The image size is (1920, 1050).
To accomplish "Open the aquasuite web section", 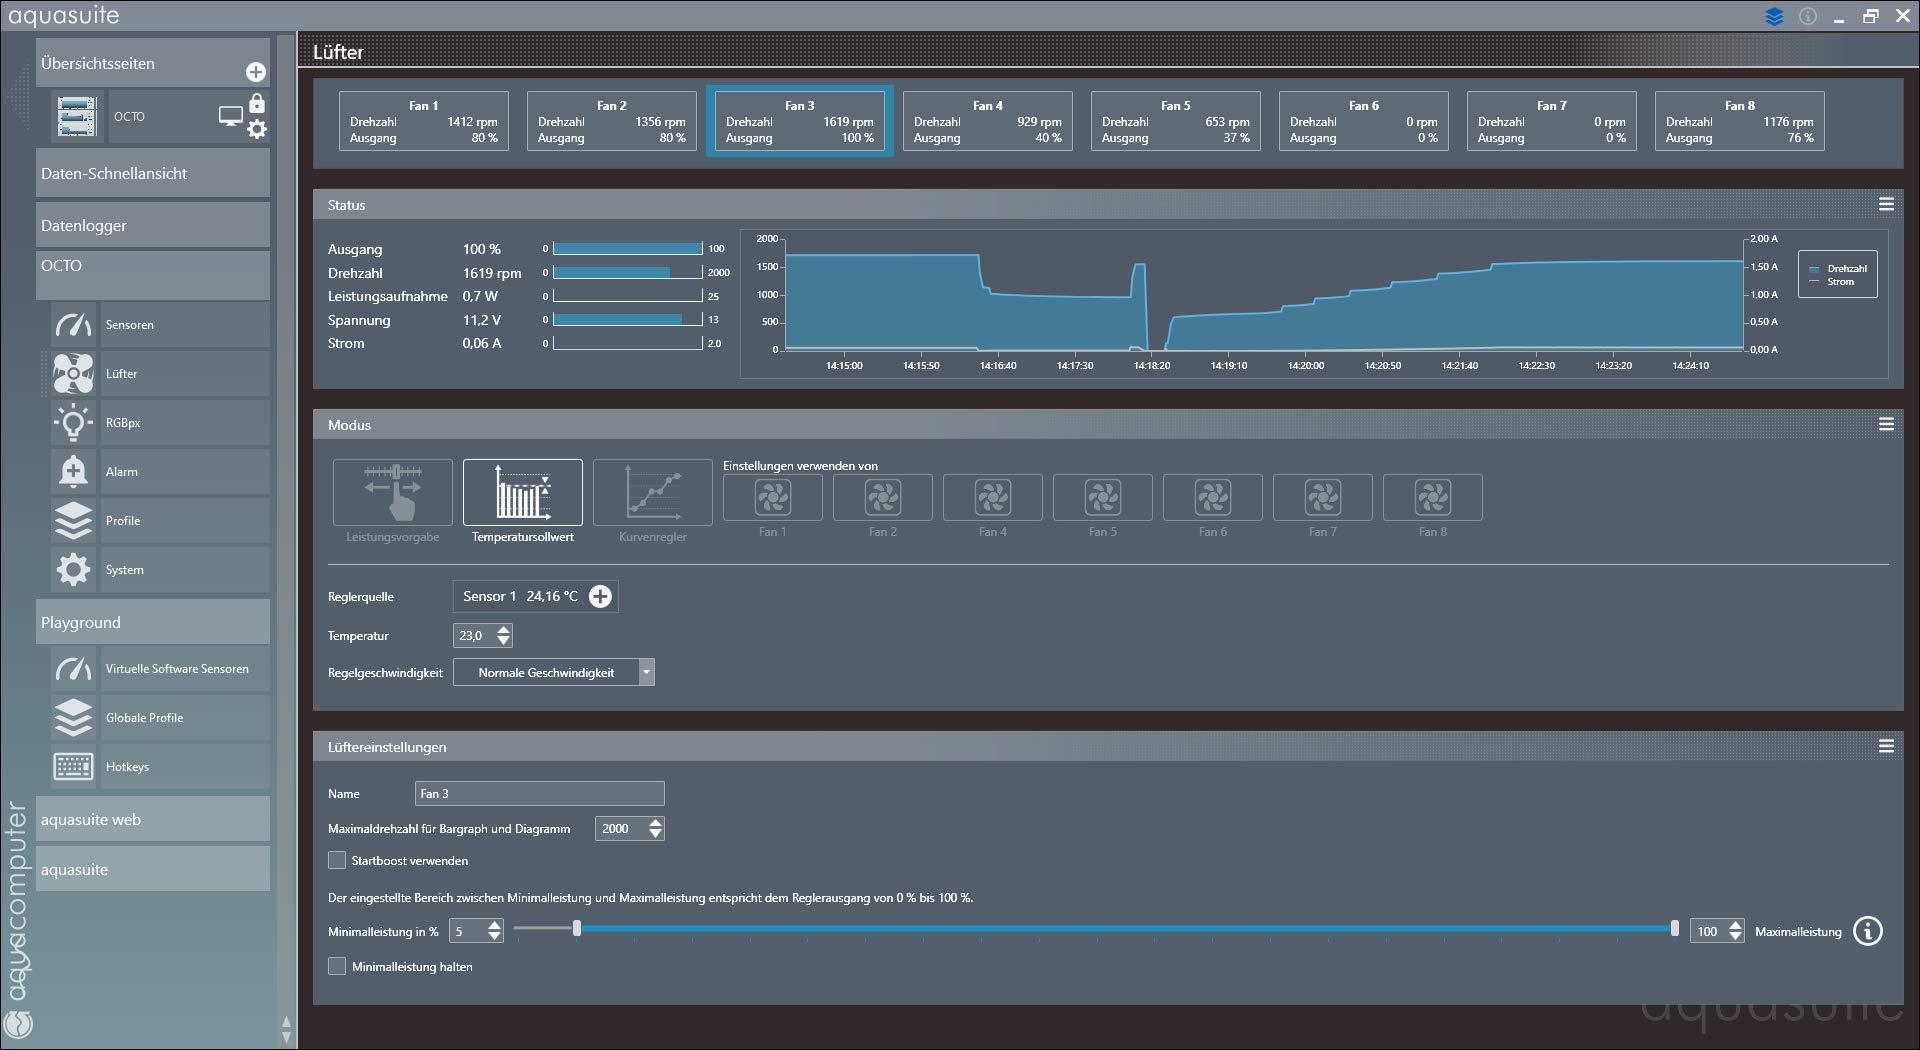I will tap(152, 820).
